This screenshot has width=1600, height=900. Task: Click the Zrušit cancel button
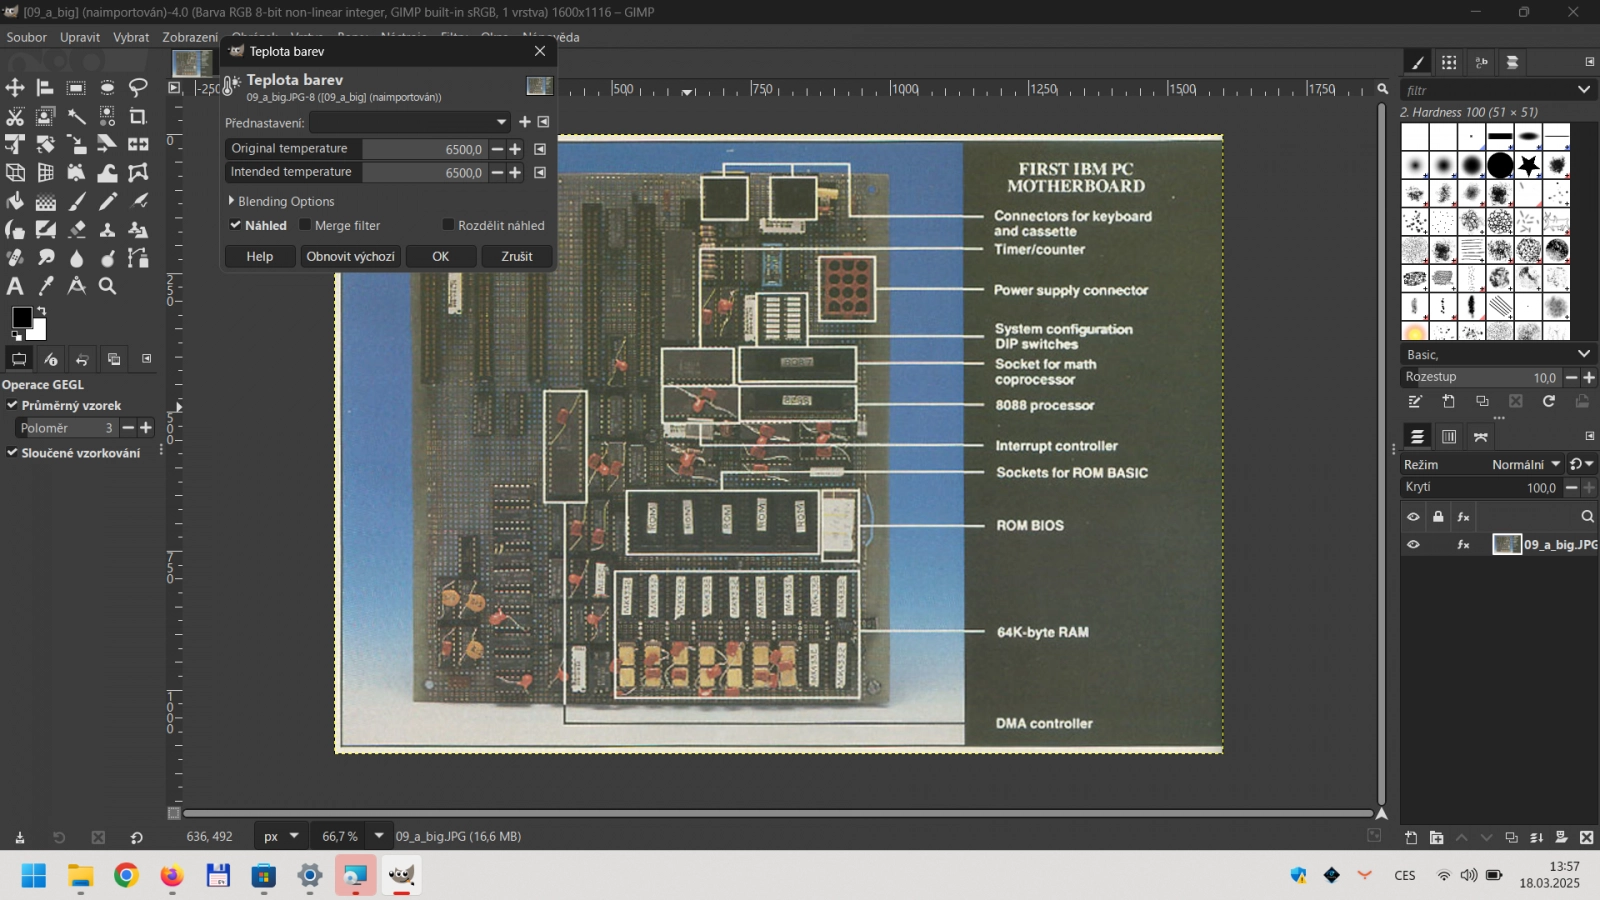[x=517, y=256]
